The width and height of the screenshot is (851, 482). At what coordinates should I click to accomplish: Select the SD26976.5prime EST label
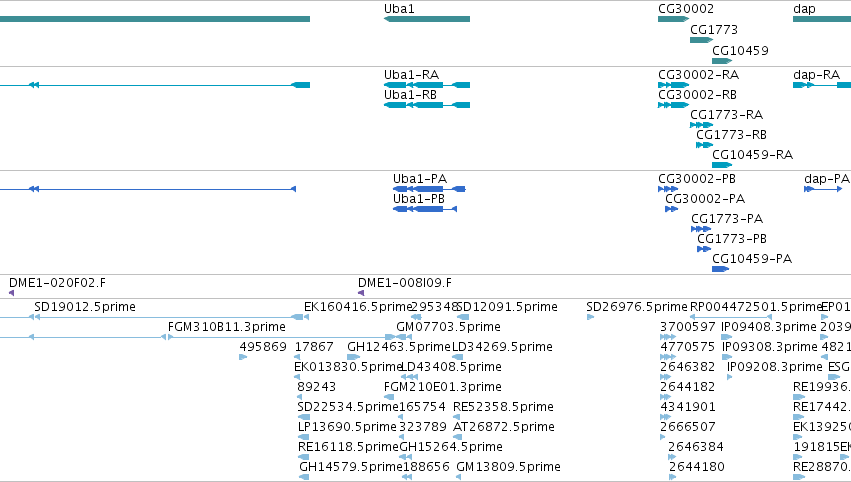637,307
